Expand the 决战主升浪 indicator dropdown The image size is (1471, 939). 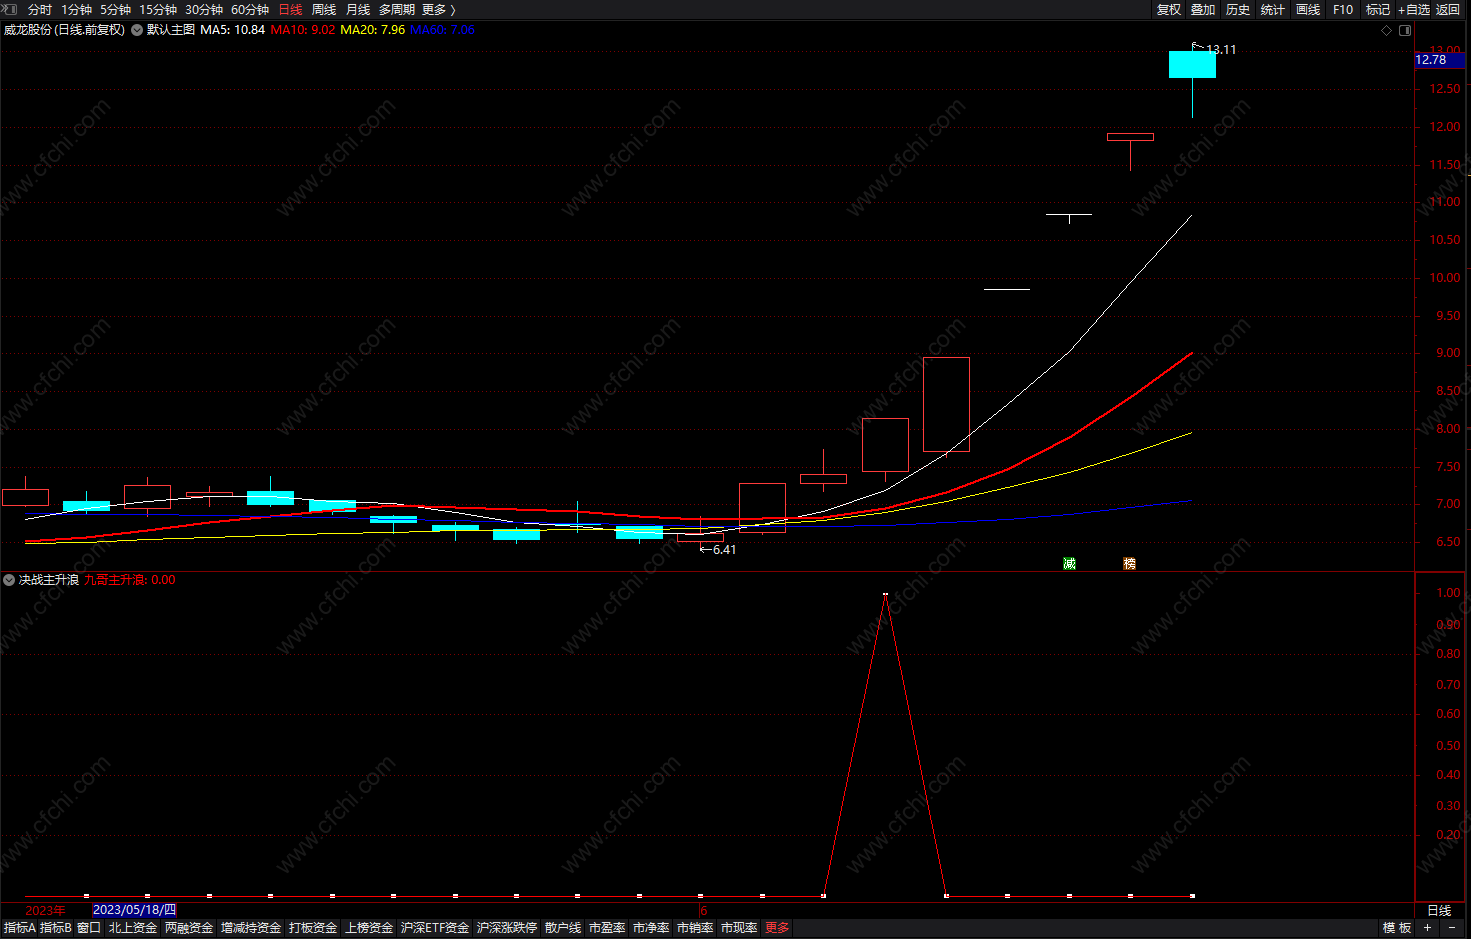(9, 580)
